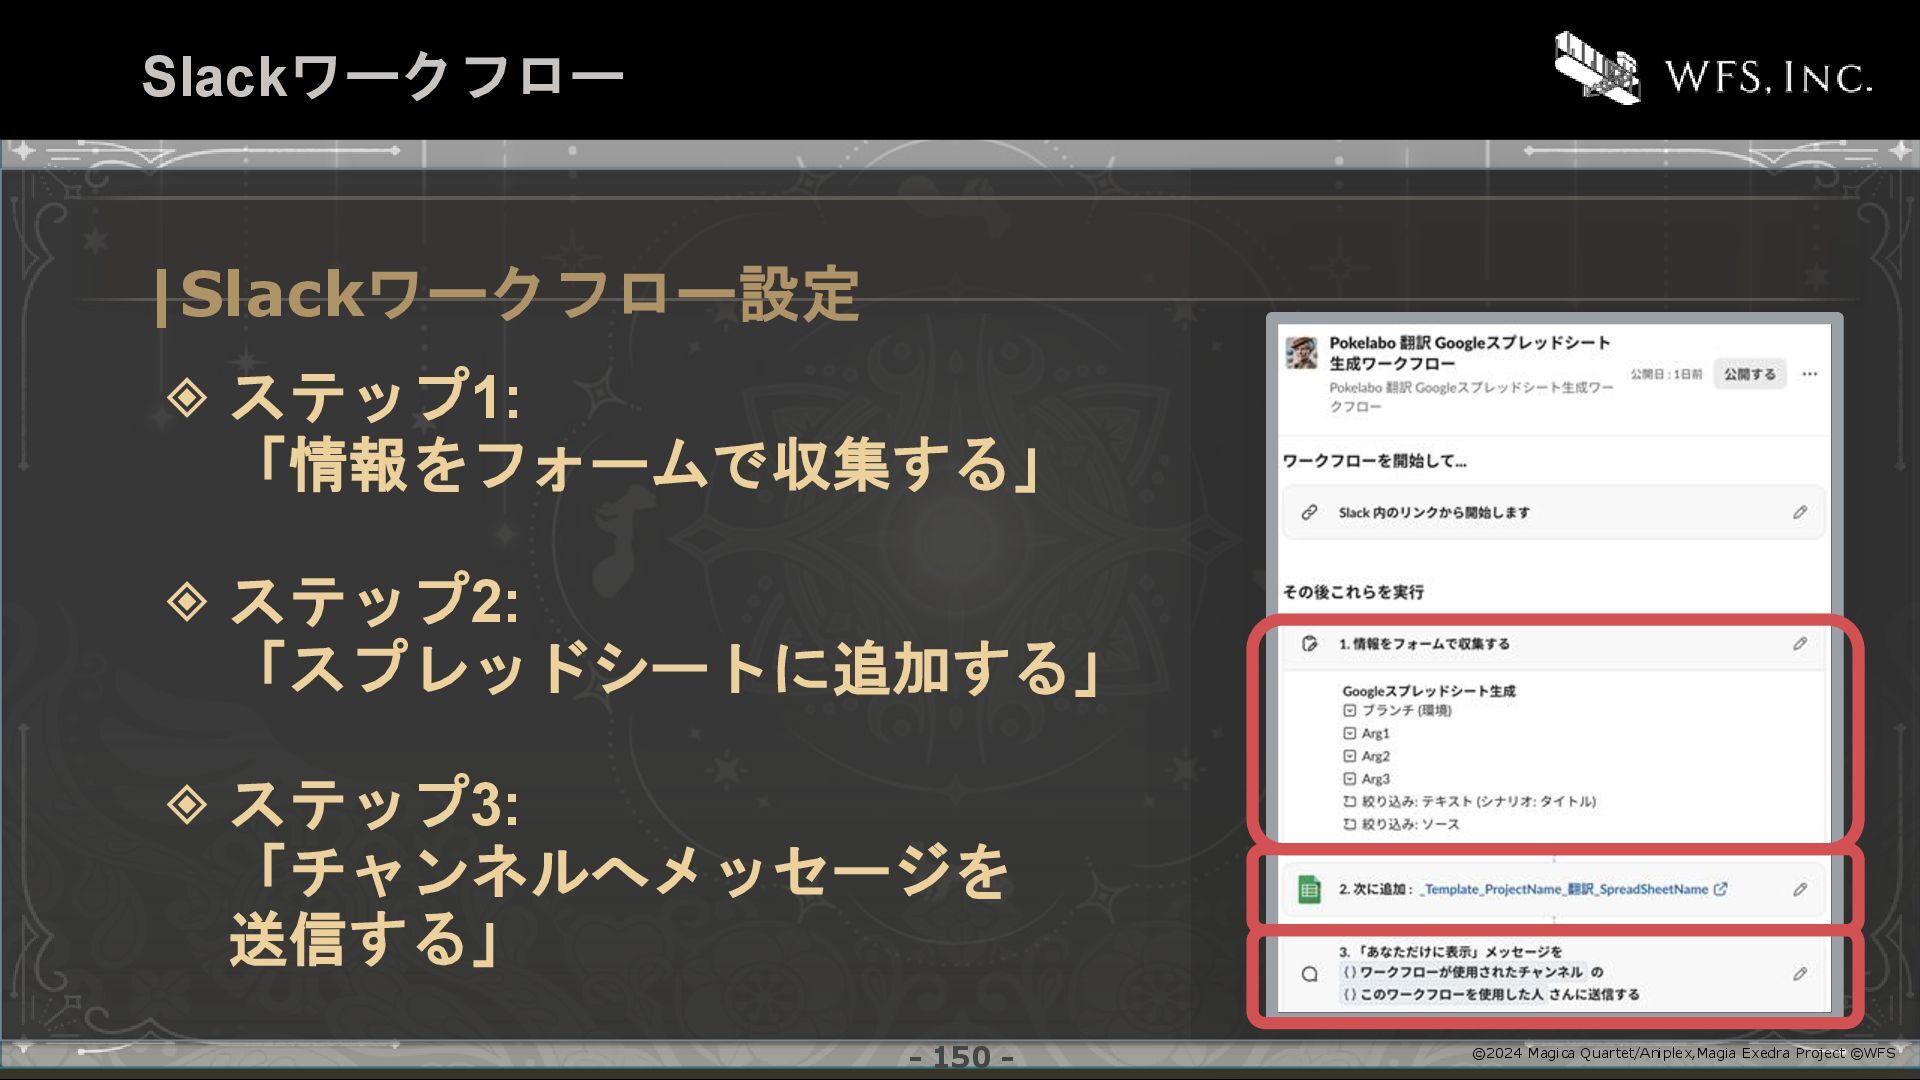Click the dropdown field icon beside Arg2

1349,756
